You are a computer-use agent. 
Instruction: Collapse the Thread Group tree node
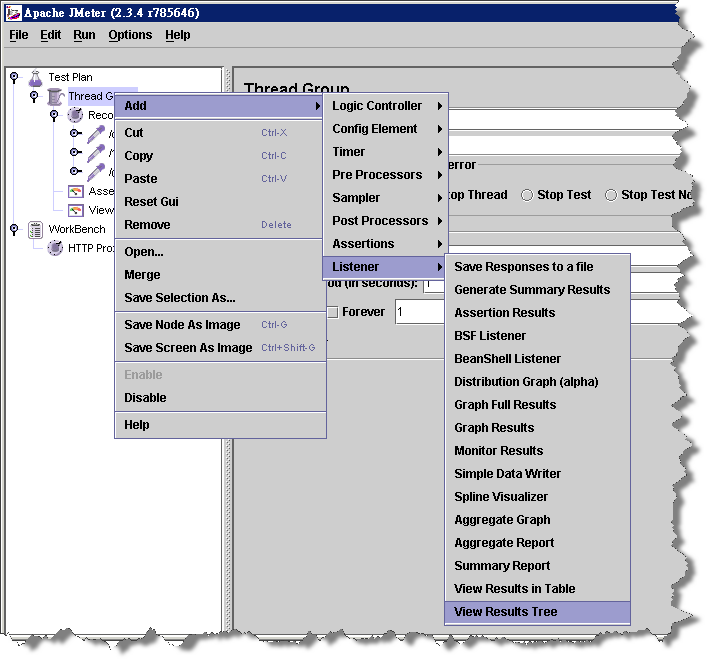pos(34,96)
